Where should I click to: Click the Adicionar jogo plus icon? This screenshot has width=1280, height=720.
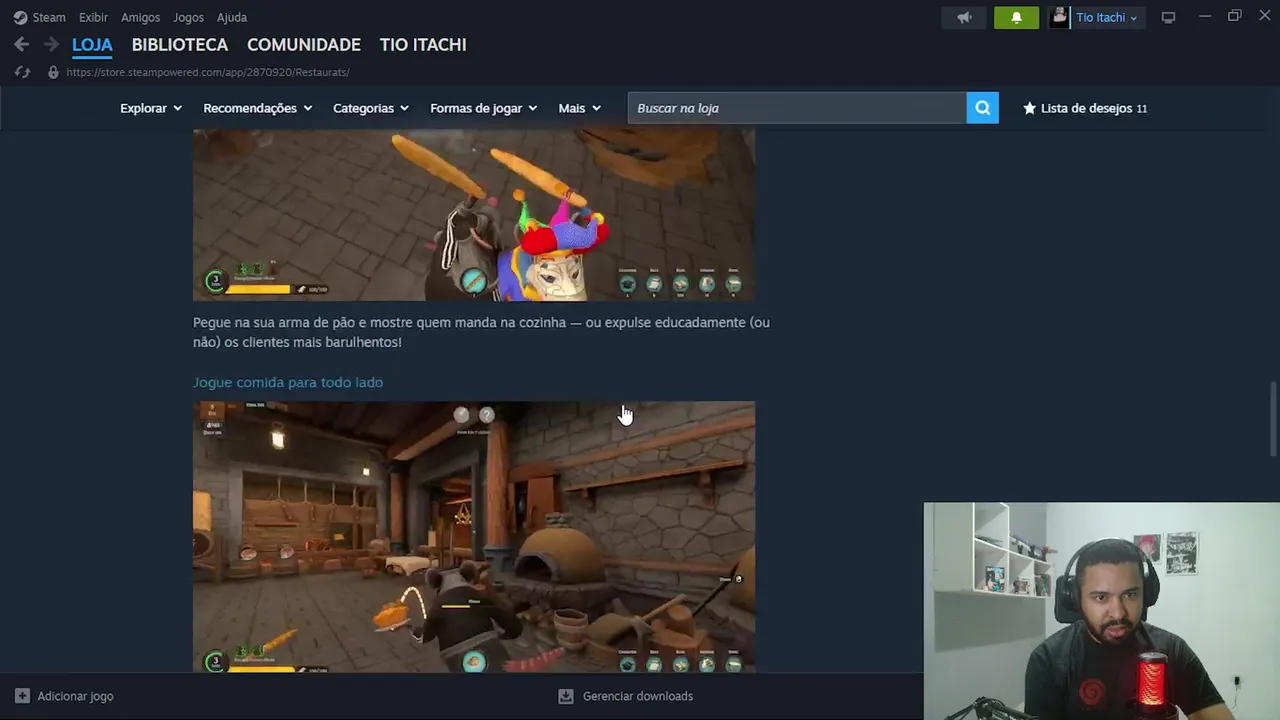click(x=22, y=696)
